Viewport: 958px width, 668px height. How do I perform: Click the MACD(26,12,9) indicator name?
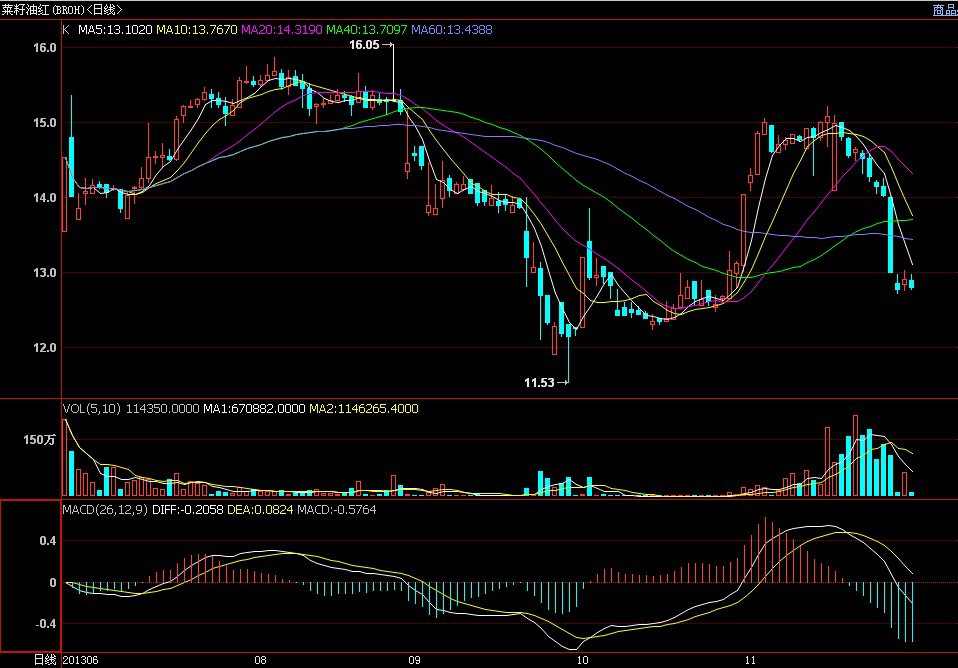(105, 510)
